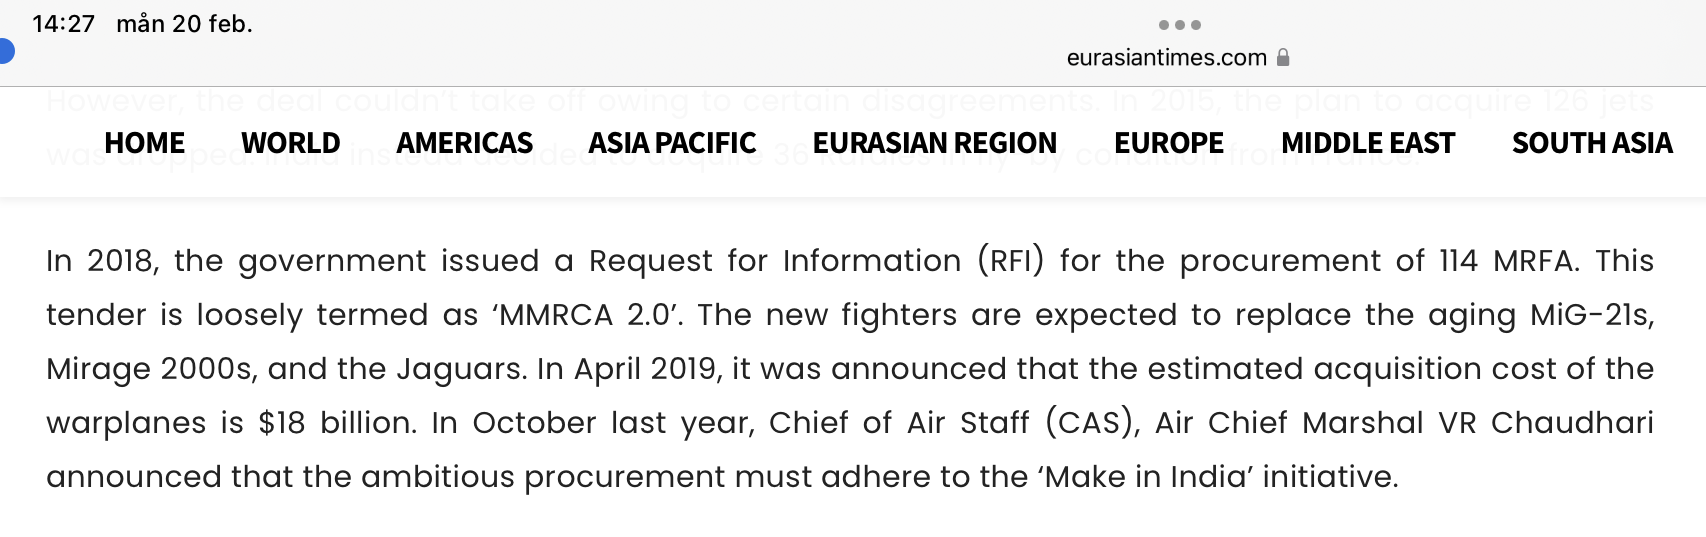Go to the WORLD section

291,143
